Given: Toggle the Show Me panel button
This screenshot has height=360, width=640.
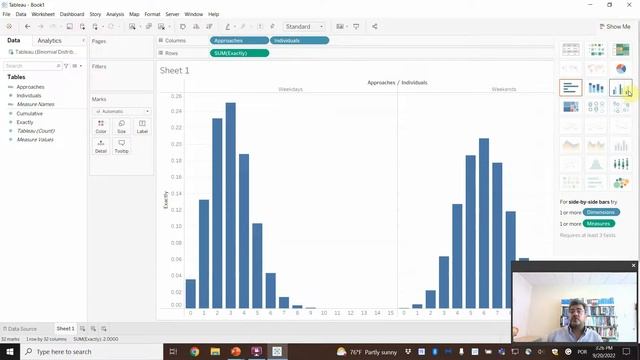Looking at the screenshot, I should tap(615, 27).
